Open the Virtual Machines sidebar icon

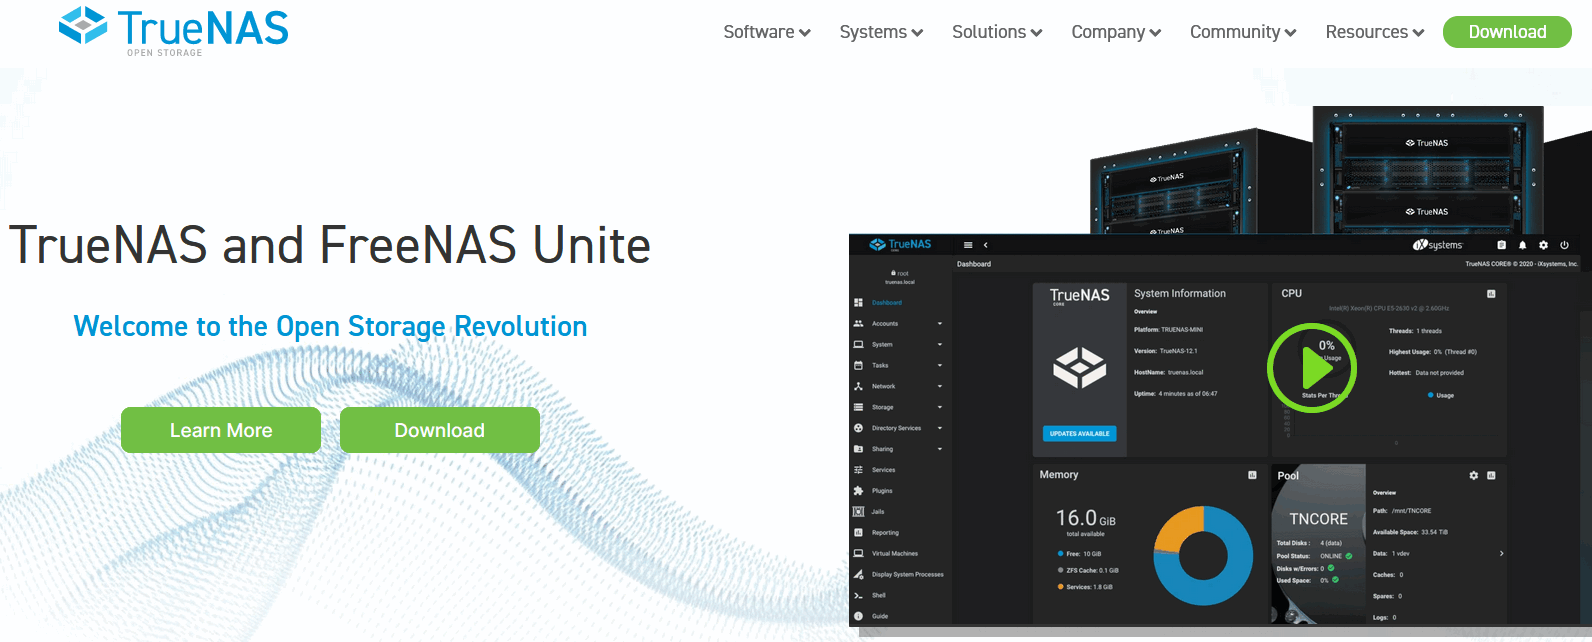coord(858,553)
